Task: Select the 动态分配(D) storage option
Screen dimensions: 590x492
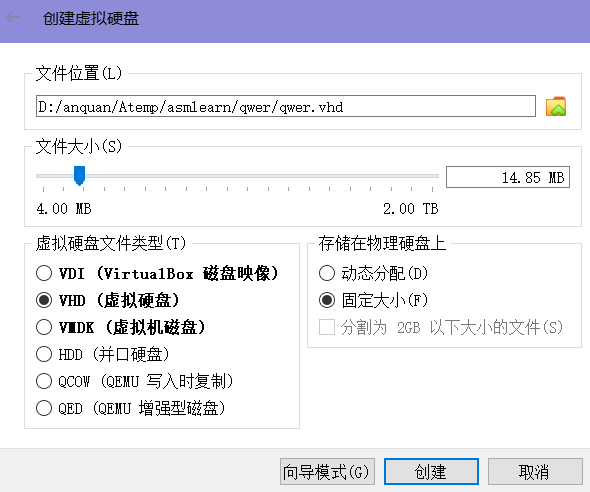Action: [373, 273]
